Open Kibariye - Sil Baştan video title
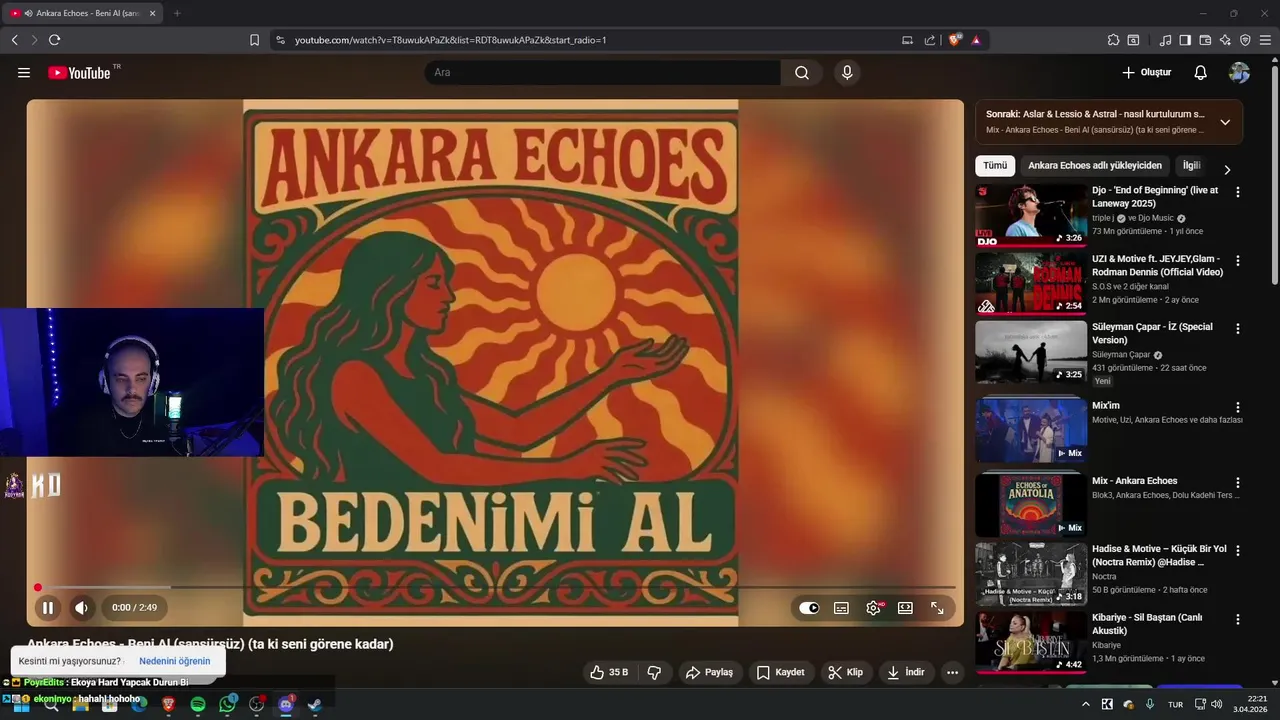 coord(1147,624)
